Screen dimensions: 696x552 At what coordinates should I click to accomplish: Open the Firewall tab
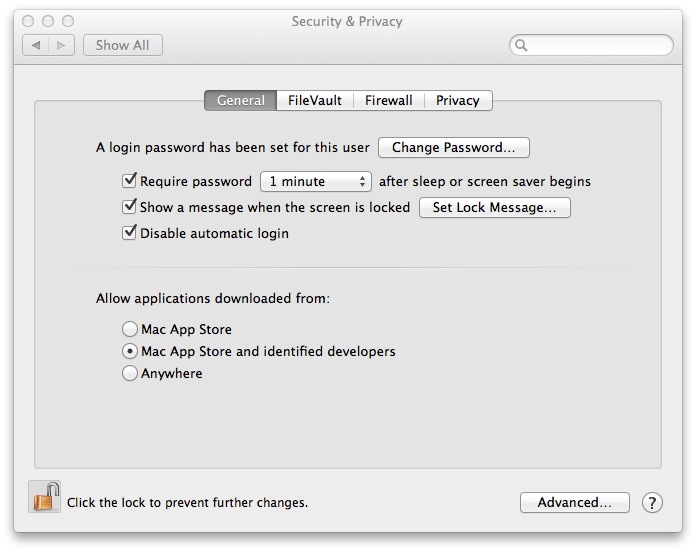[x=389, y=100]
